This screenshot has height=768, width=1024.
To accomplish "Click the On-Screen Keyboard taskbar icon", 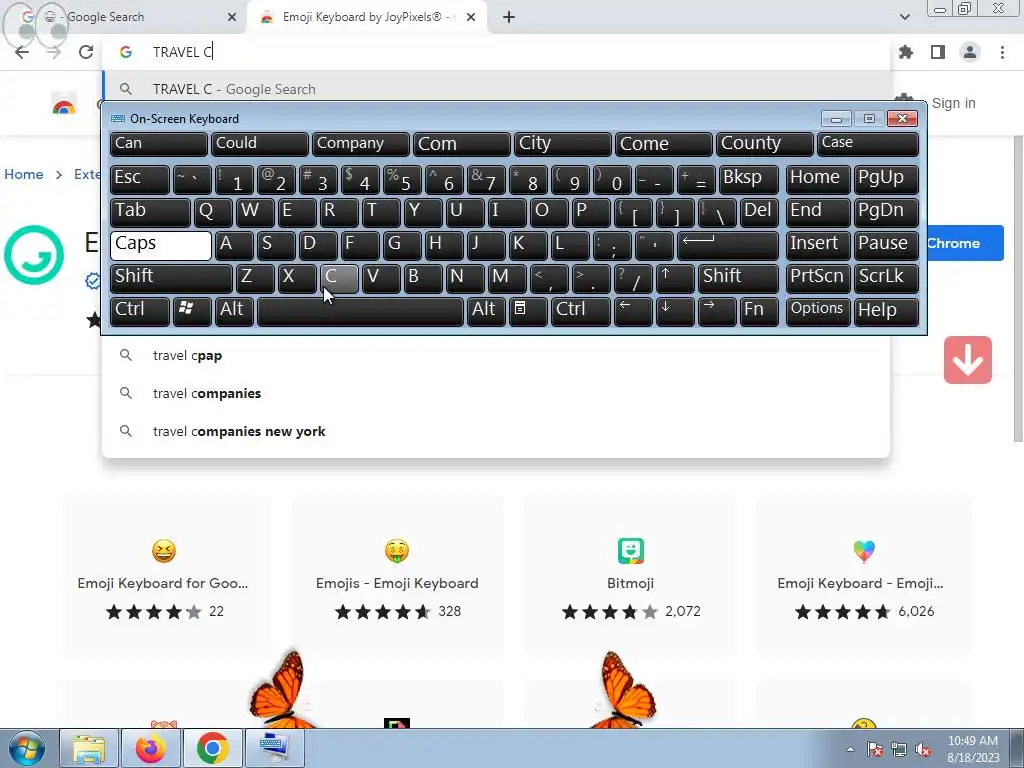I will coord(274,748).
